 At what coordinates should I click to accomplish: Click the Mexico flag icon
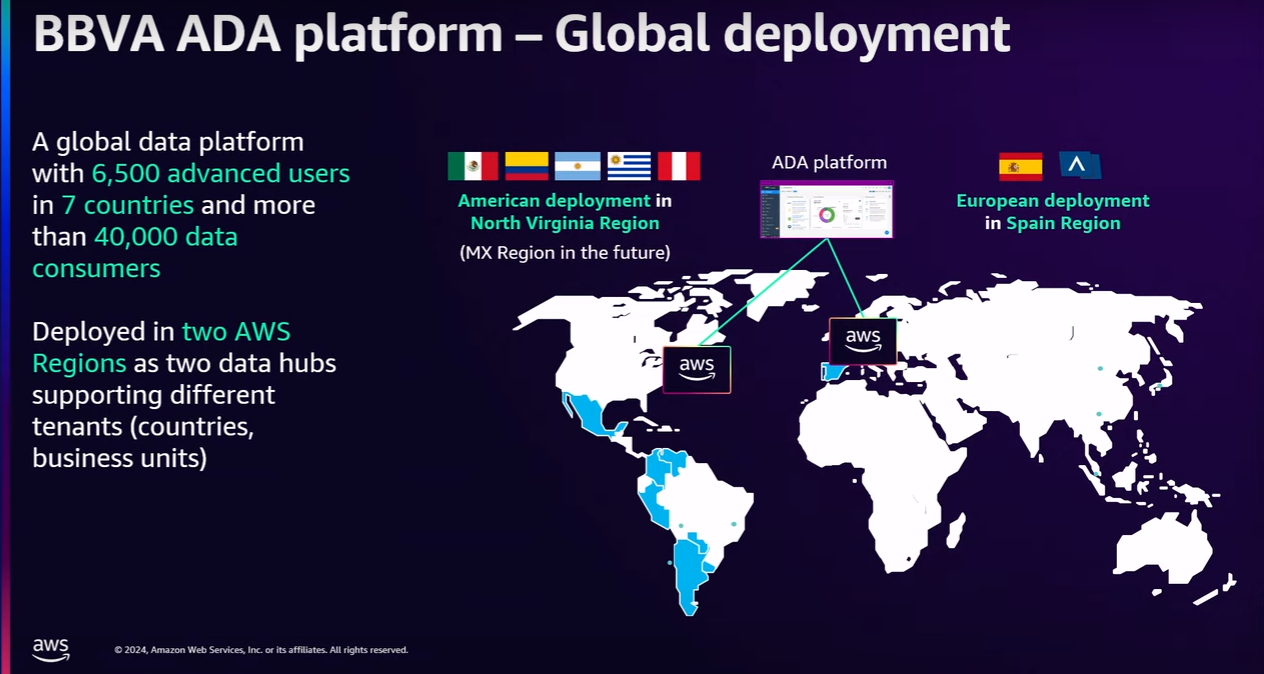(473, 166)
